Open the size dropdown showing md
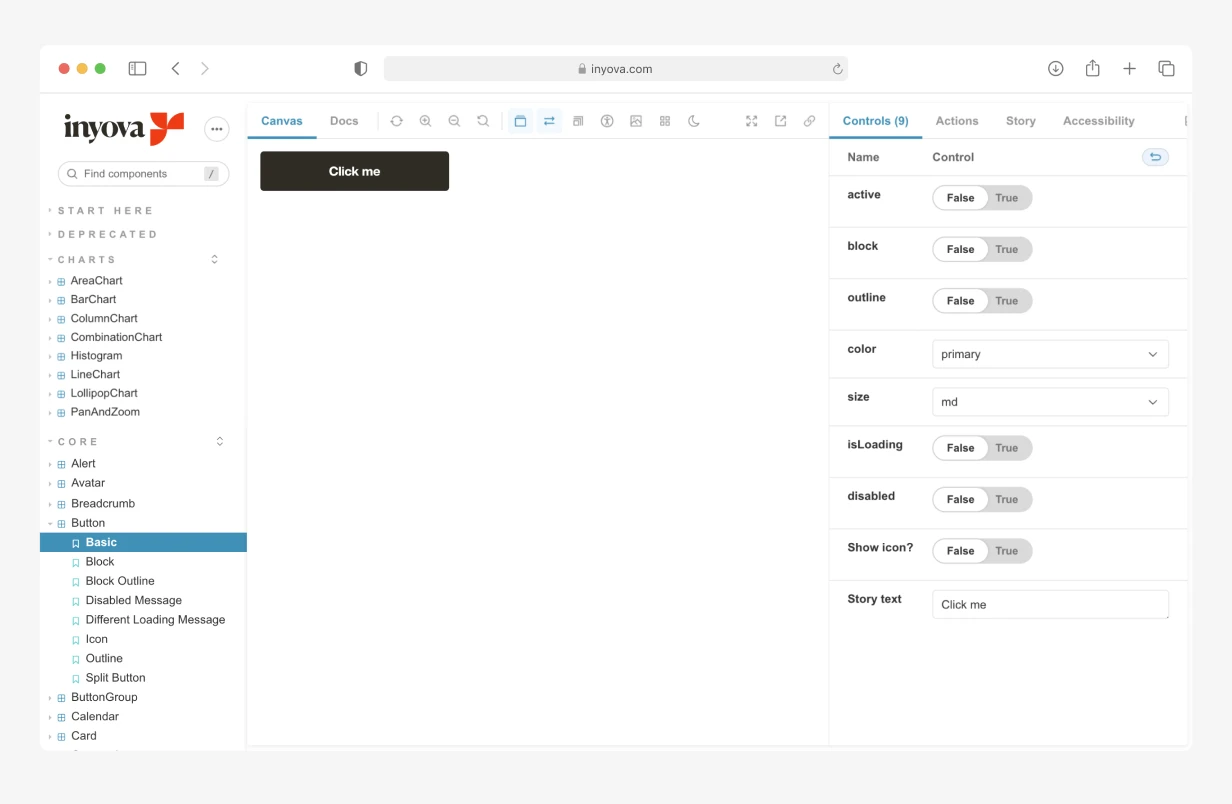Viewport: 1232px width, 804px height. [x=1050, y=401]
